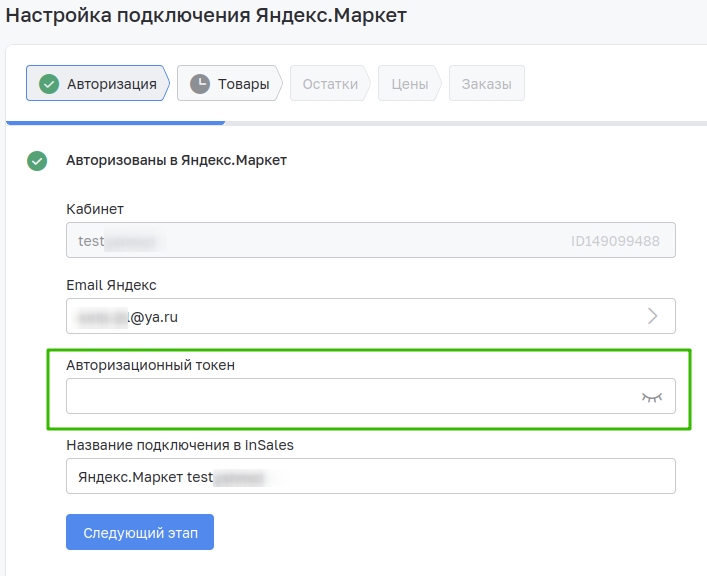Click the Авторизационный токен label
This screenshot has height=576, width=707.
(x=151, y=365)
